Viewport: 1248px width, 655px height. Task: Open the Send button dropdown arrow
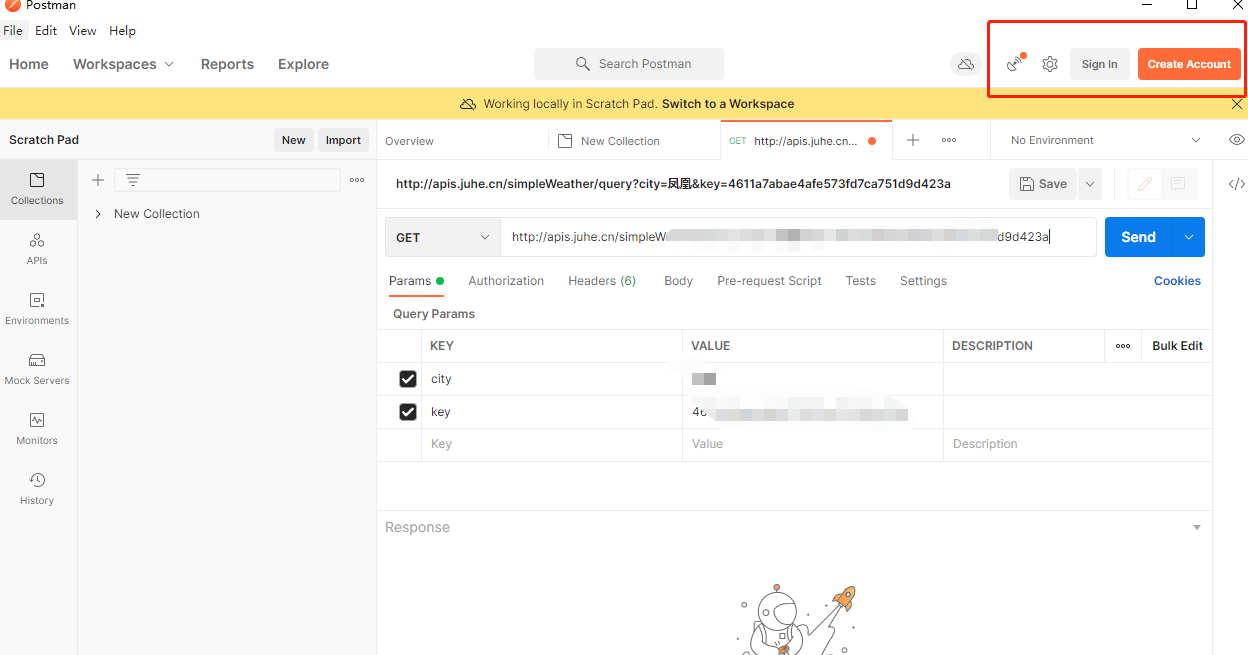pyautogui.click(x=1189, y=237)
